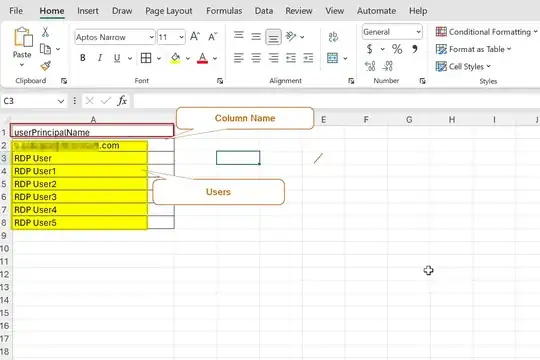
Task: Middle align cell contents
Action: click(256, 36)
